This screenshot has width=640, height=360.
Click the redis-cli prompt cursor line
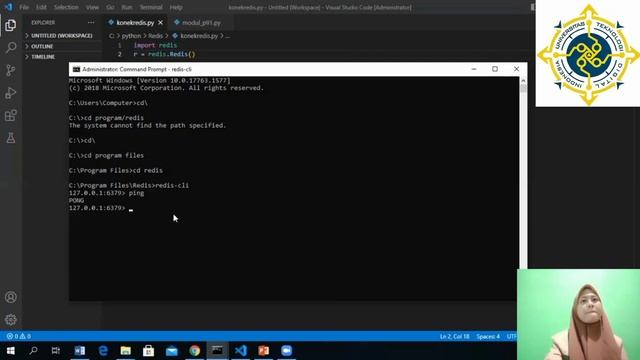pos(101,208)
